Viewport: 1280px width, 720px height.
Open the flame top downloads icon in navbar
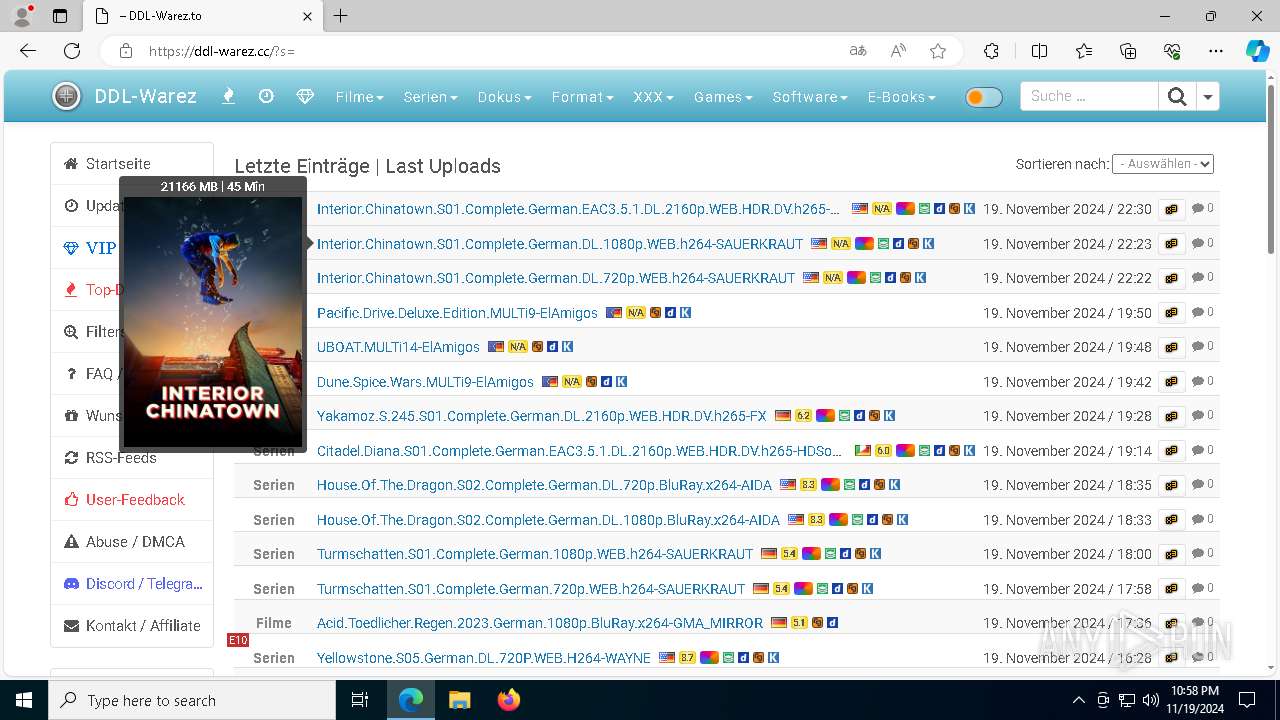228,96
